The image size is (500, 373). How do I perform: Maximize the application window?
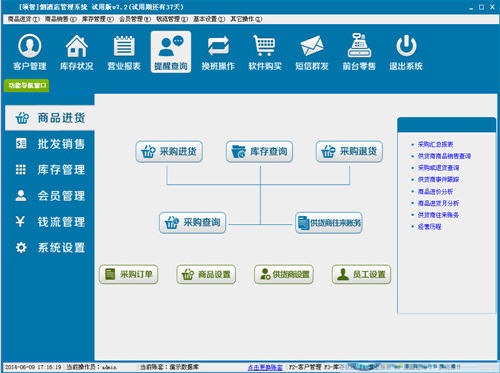click(x=481, y=7)
